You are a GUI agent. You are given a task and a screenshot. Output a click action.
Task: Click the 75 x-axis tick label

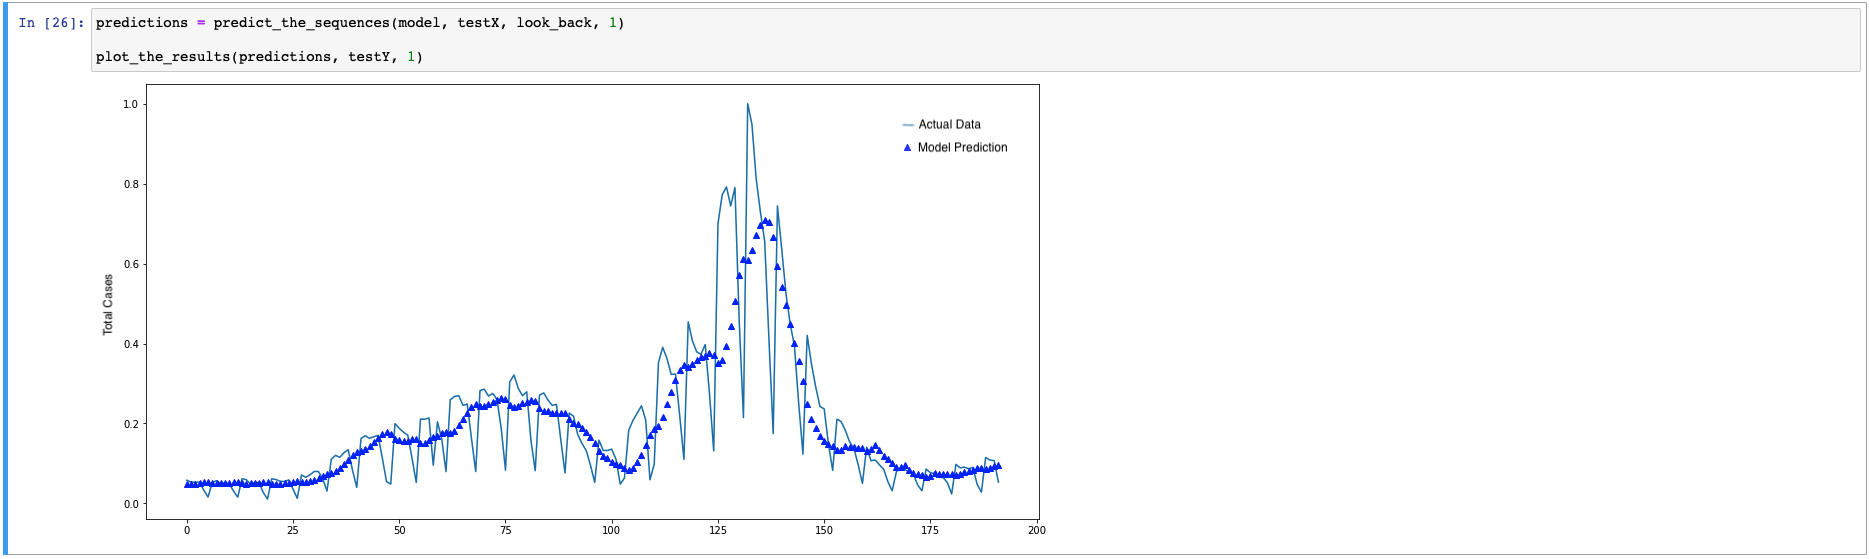pos(505,530)
